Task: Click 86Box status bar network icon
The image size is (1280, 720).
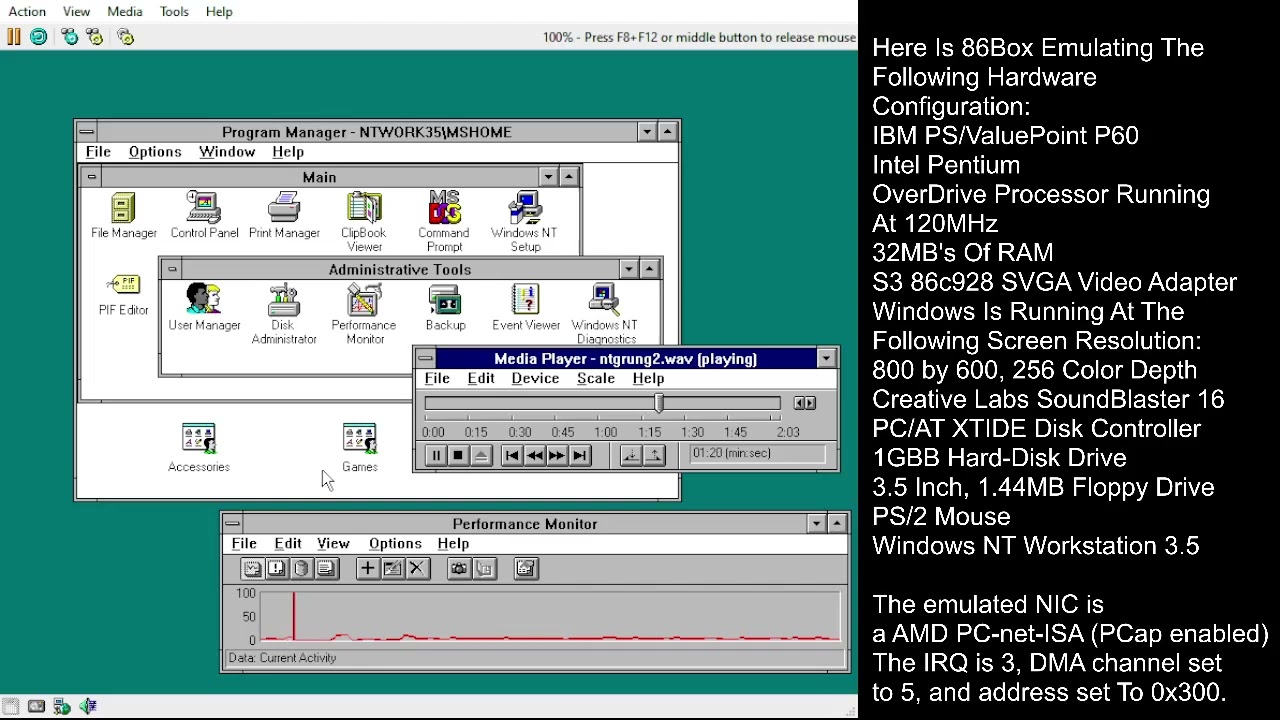Action: (x=62, y=707)
